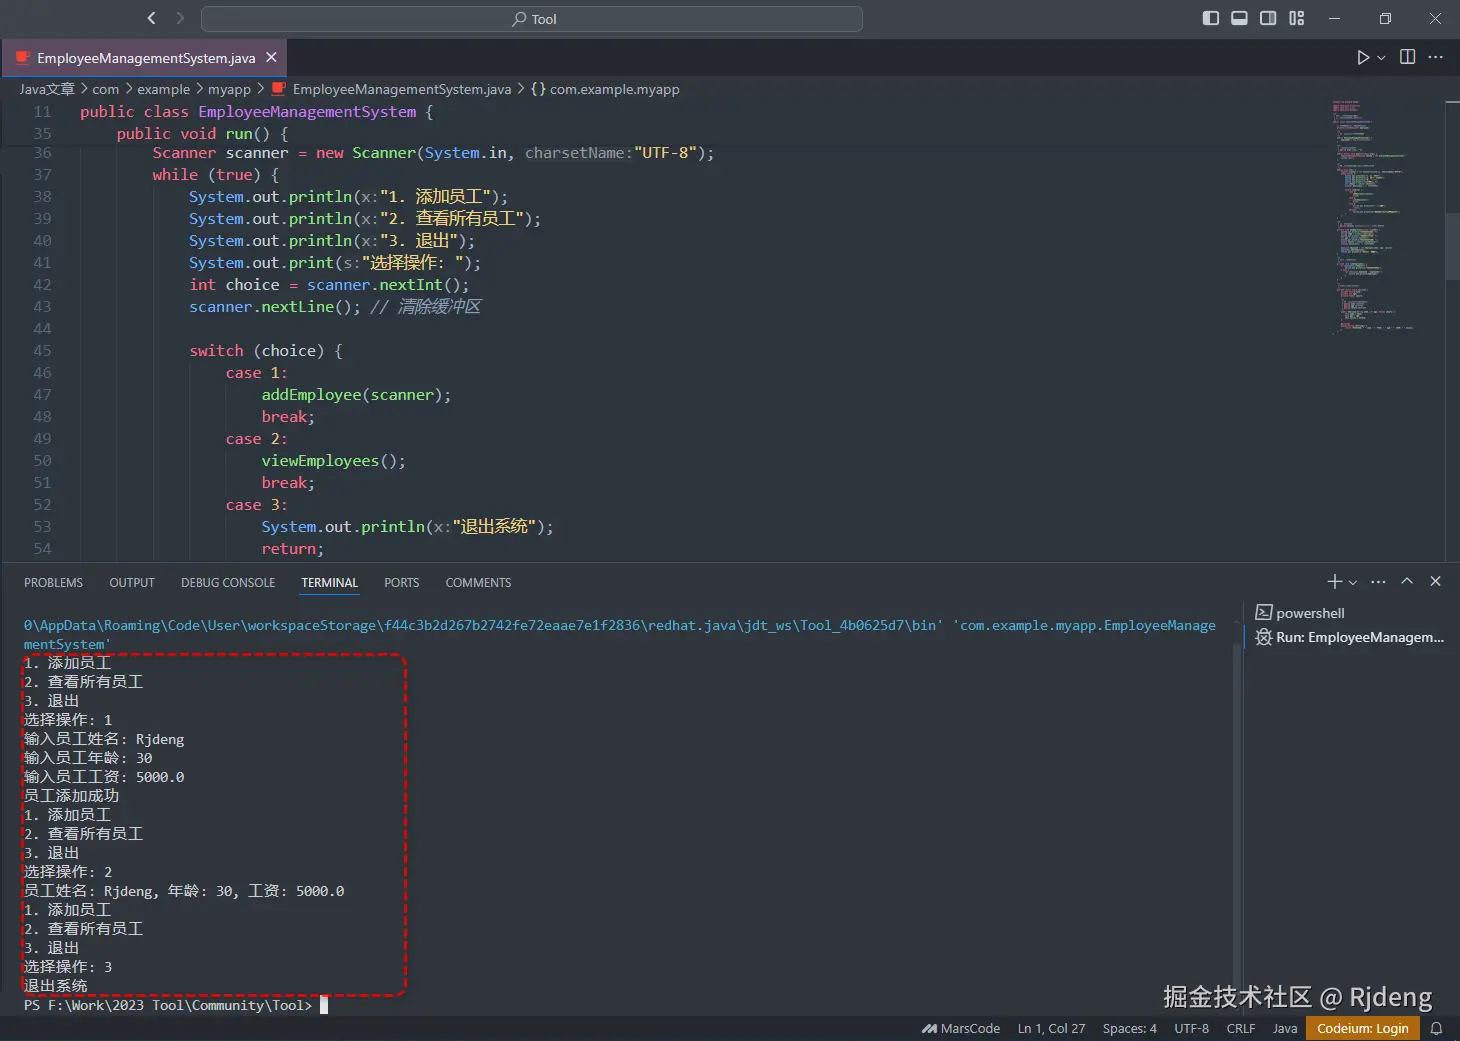The height and width of the screenshot is (1041, 1460).
Task: Click the terminal output line 输入员工姓名: Rjdeng
Action: pos(104,739)
